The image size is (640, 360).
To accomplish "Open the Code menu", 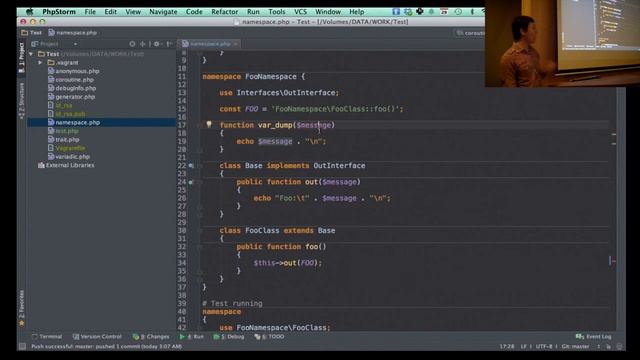I will tap(194, 12).
